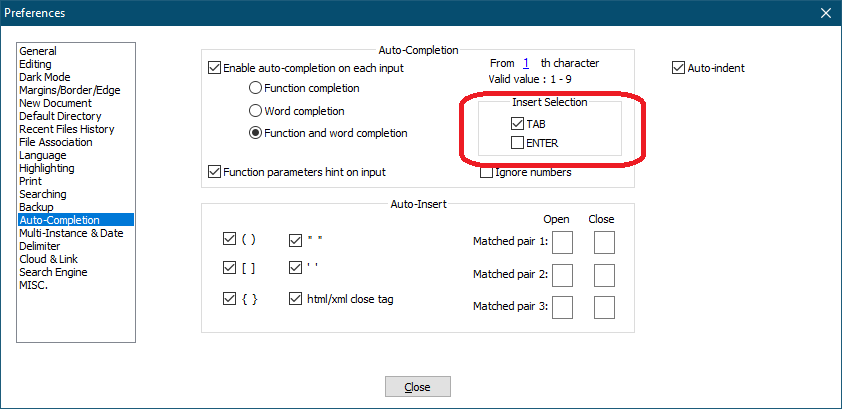Close the Preferences dialog with X
The height and width of the screenshot is (409, 842).
[x=825, y=13]
